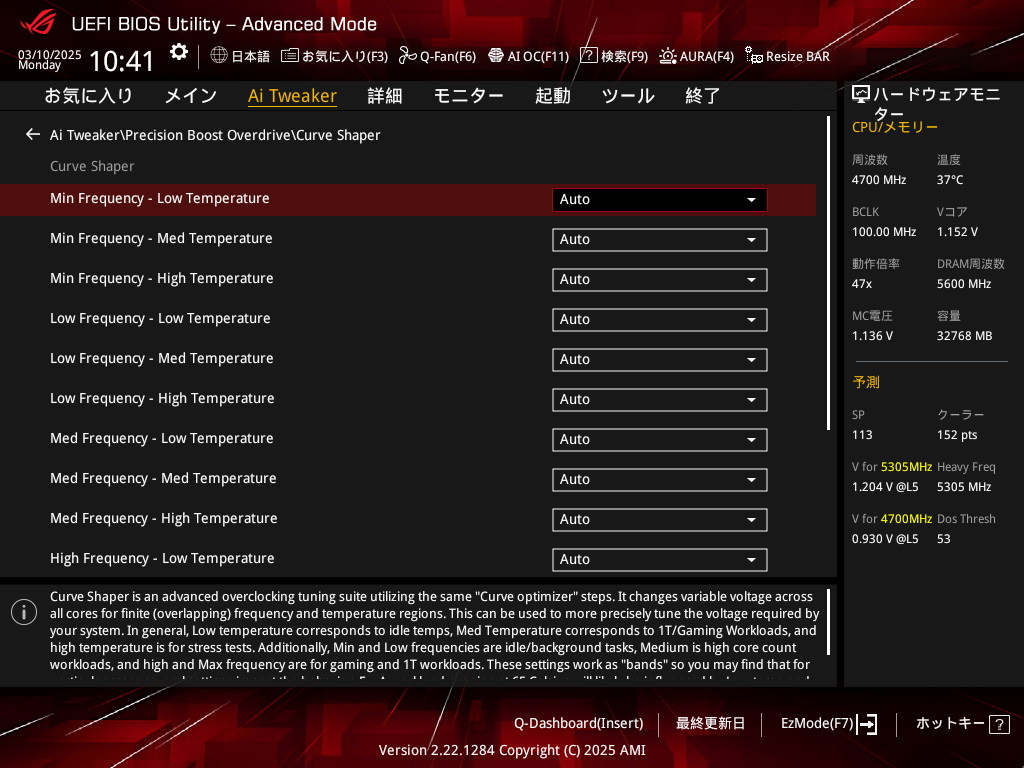This screenshot has height=768, width=1024.
Task: Click the description panel scrollbar
Action: point(829,622)
